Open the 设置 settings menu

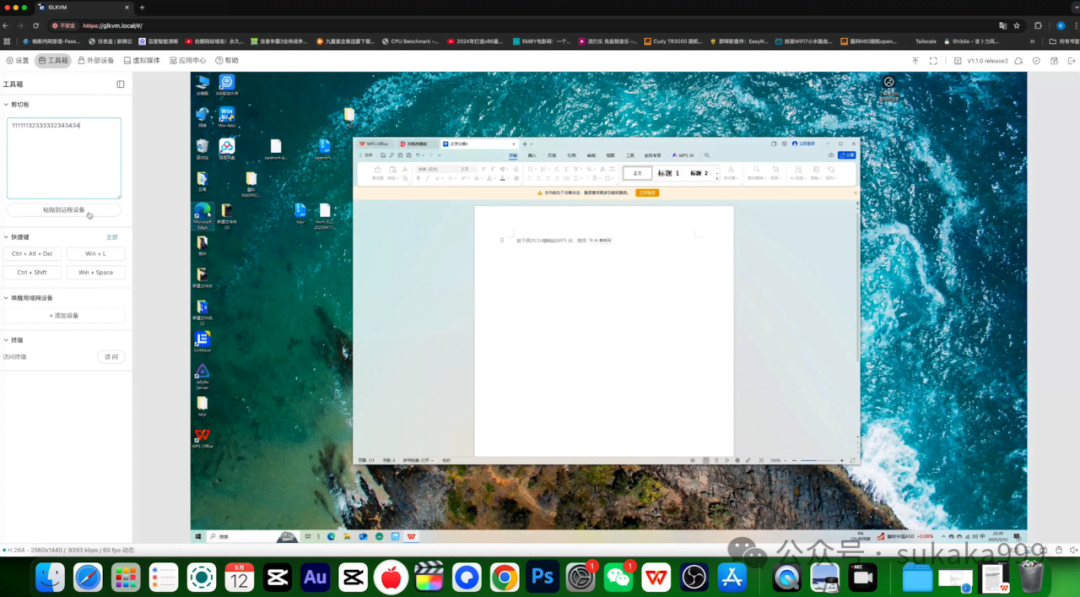(x=18, y=61)
